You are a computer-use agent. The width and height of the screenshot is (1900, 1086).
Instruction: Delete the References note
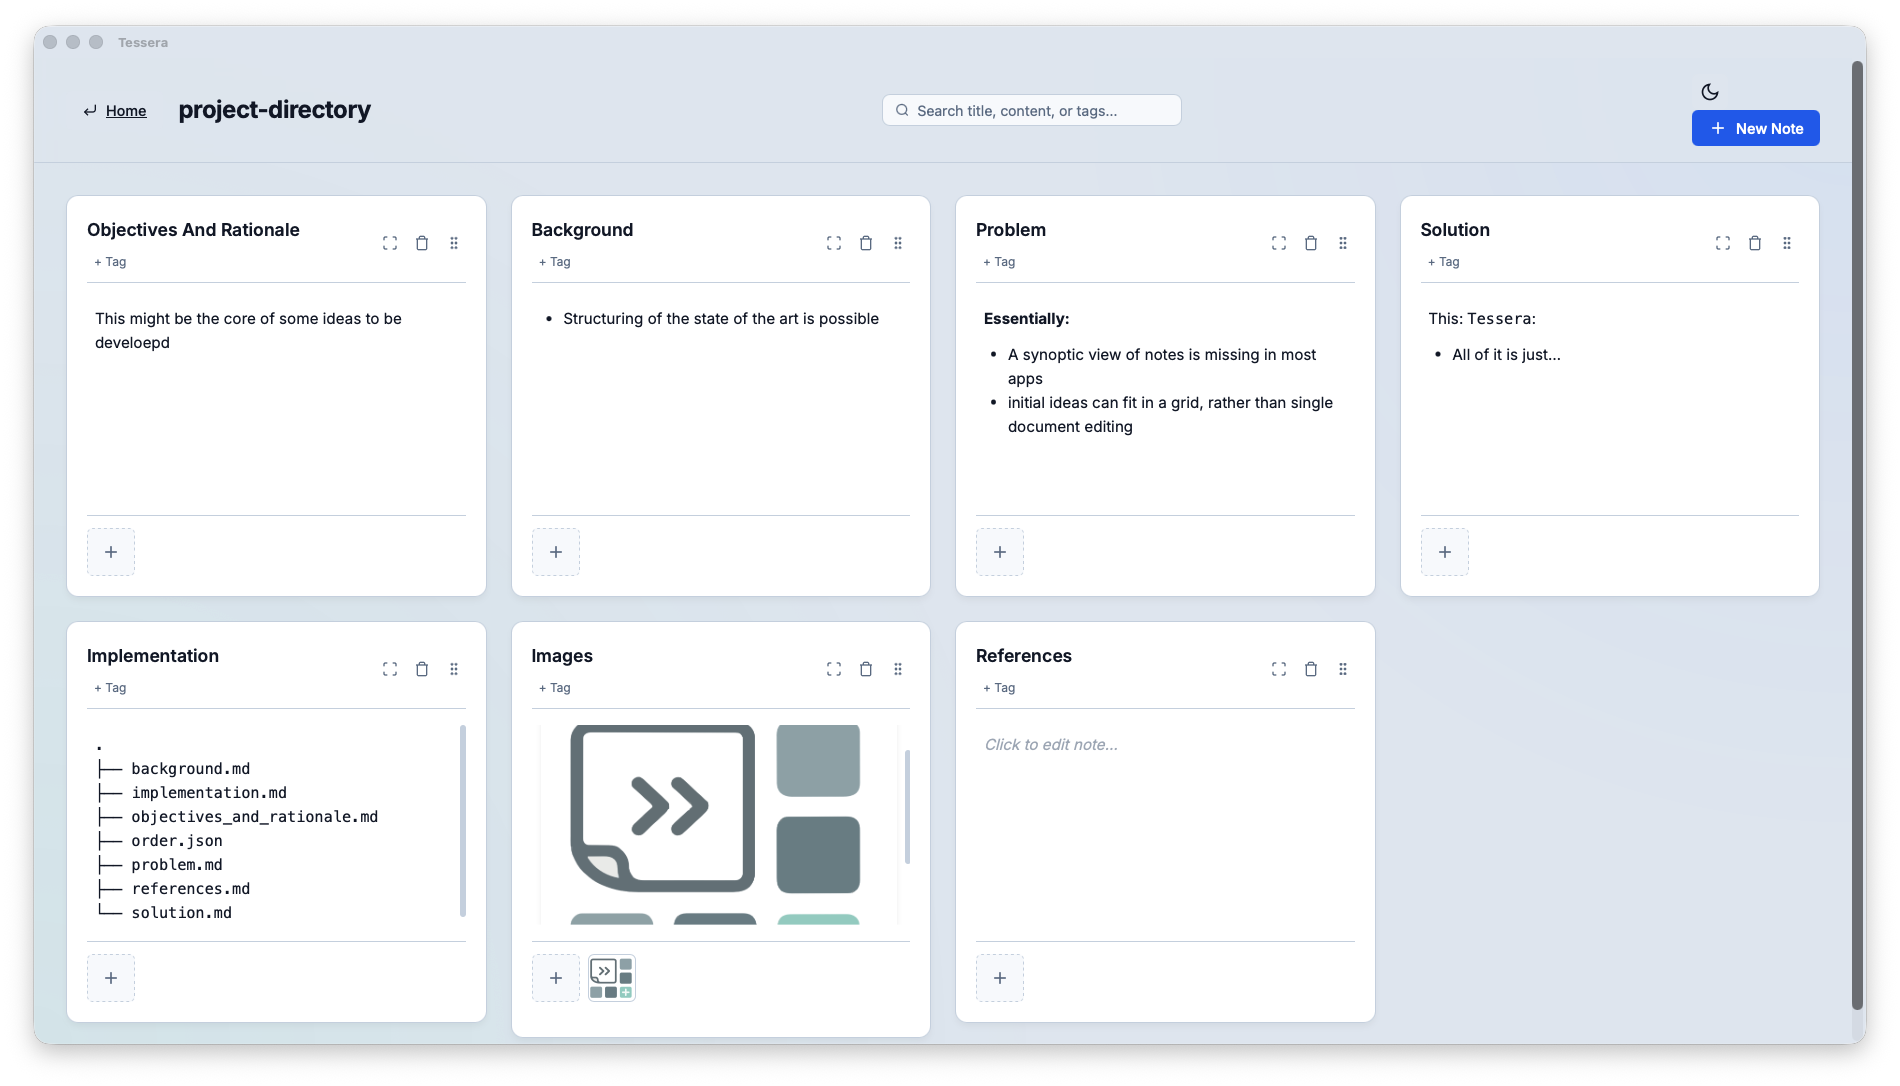tap(1311, 669)
